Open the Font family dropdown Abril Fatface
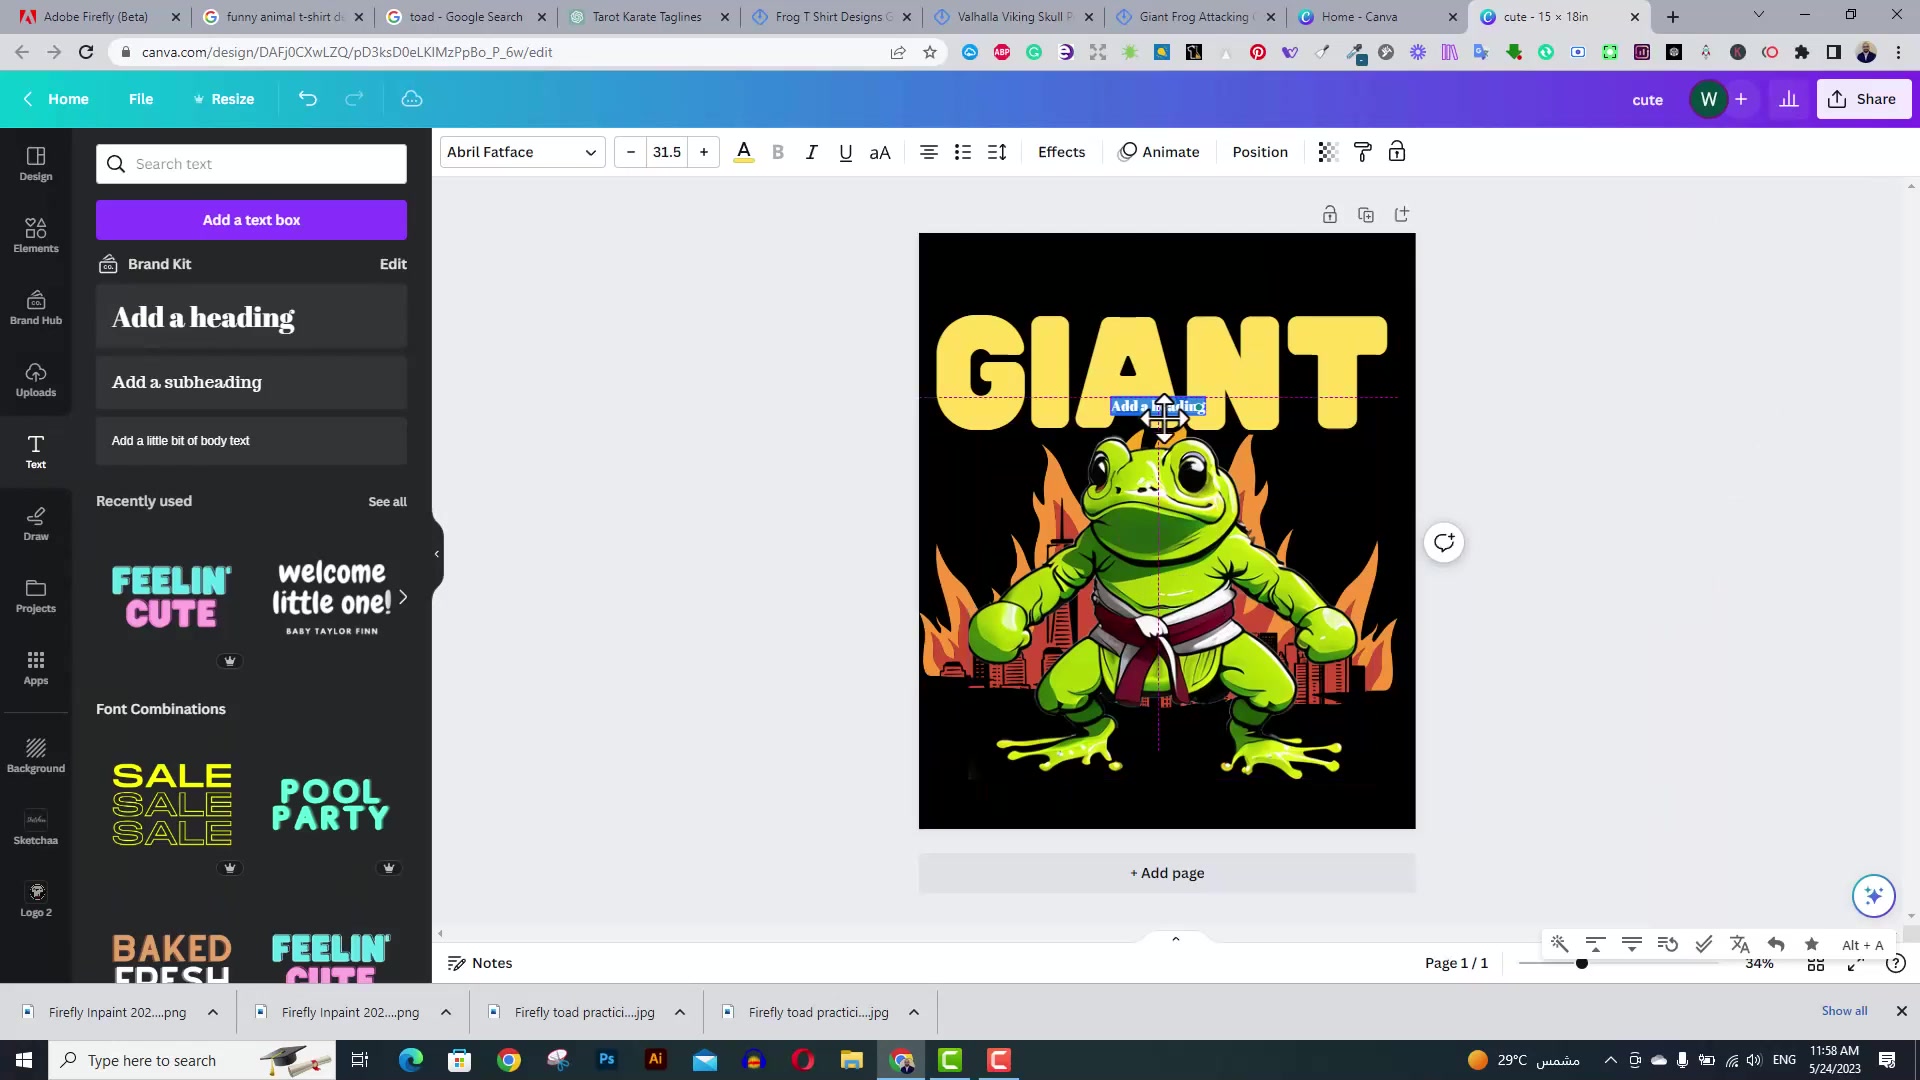Screen dimensions: 1920x1080 522,152
